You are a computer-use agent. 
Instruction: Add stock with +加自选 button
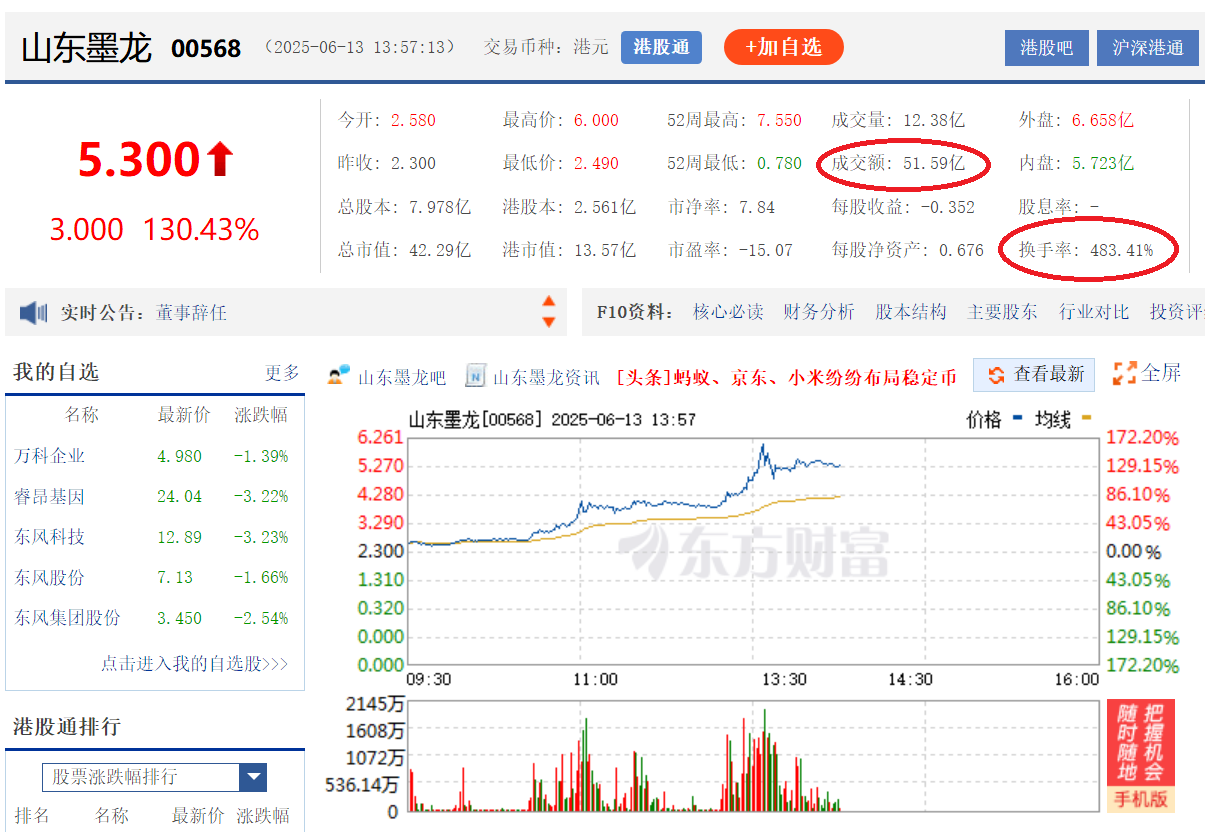(x=784, y=47)
